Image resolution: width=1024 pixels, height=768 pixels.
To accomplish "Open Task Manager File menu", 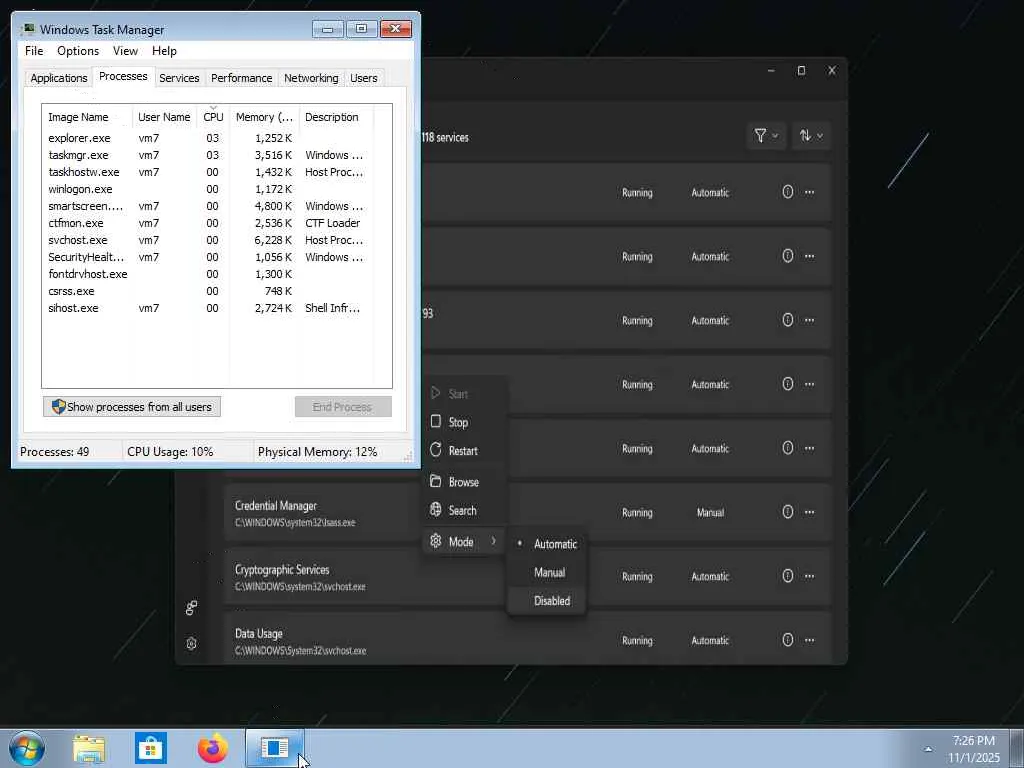I will coord(34,51).
